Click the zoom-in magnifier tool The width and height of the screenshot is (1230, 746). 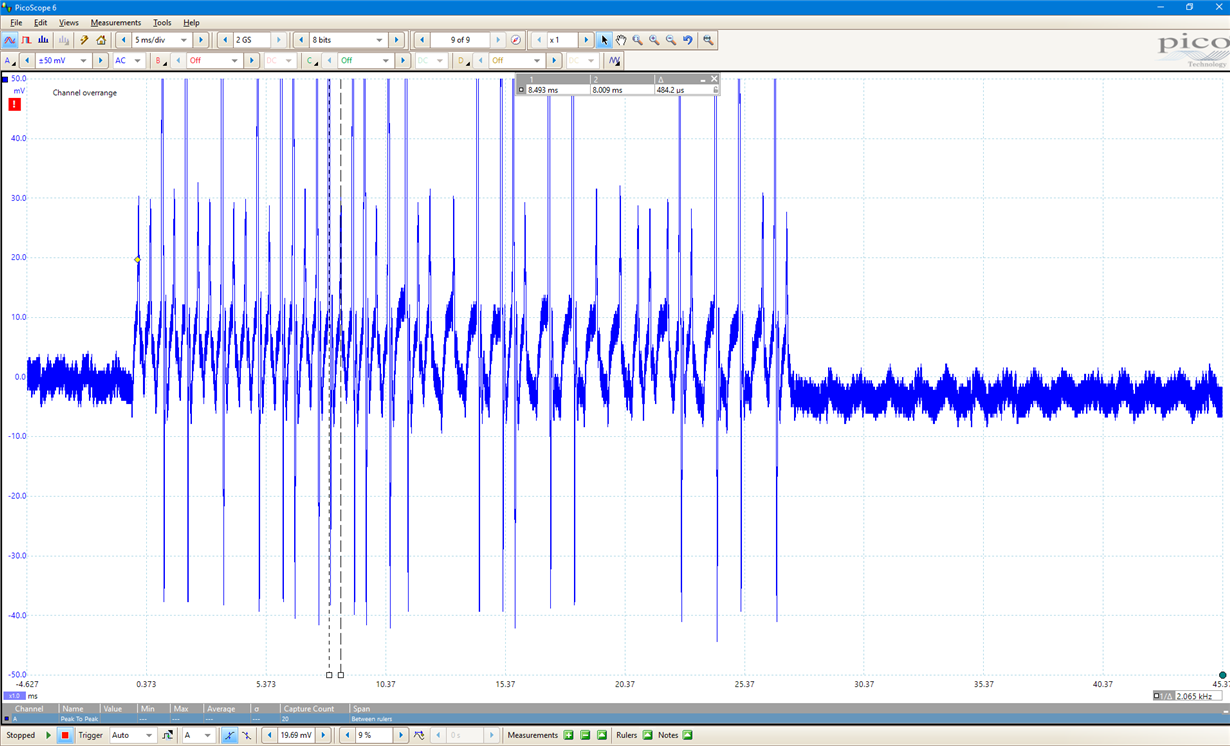[654, 40]
